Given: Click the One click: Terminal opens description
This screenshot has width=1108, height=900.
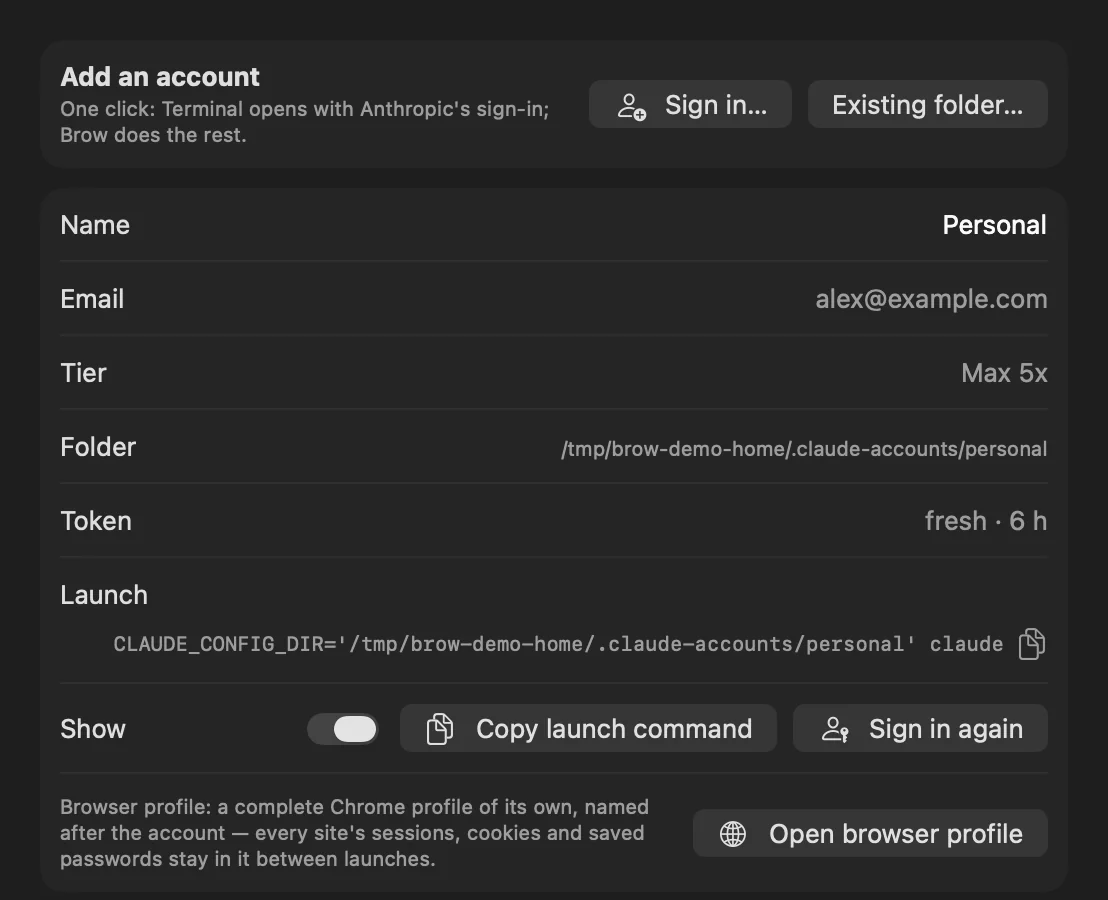Looking at the screenshot, I should (x=305, y=122).
